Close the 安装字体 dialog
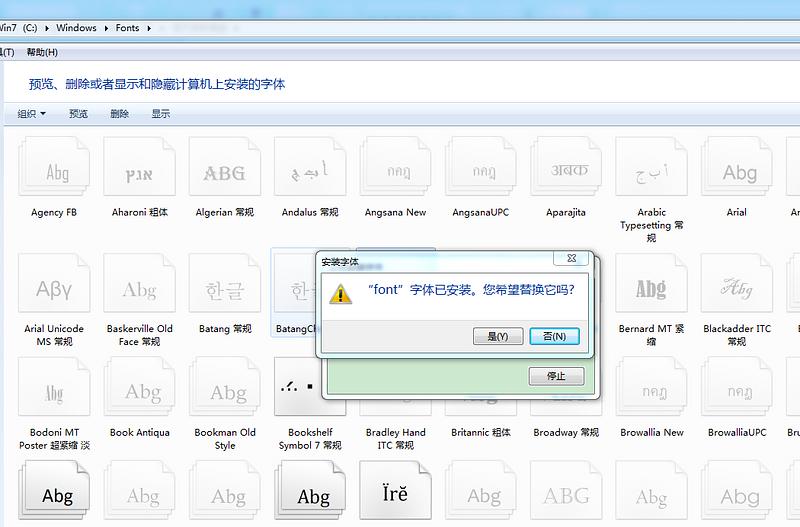 (x=572, y=258)
